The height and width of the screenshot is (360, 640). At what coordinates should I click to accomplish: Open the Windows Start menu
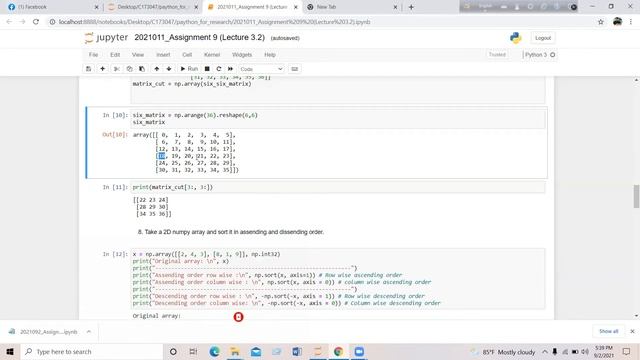[x=10, y=351]
